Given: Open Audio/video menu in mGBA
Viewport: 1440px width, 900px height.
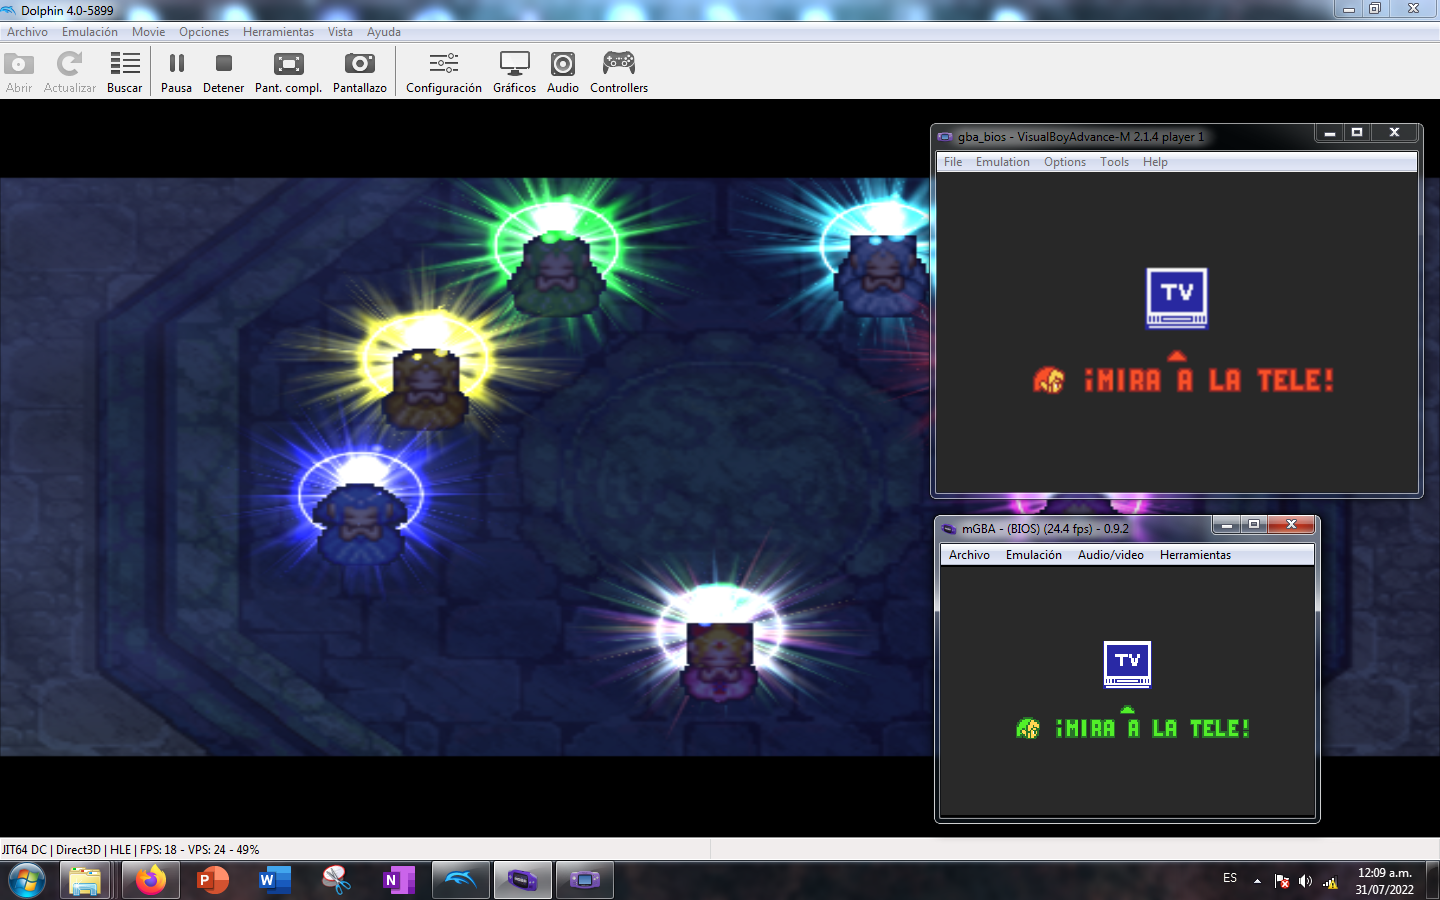Looking at the screenshot, I should [1110, 555].
